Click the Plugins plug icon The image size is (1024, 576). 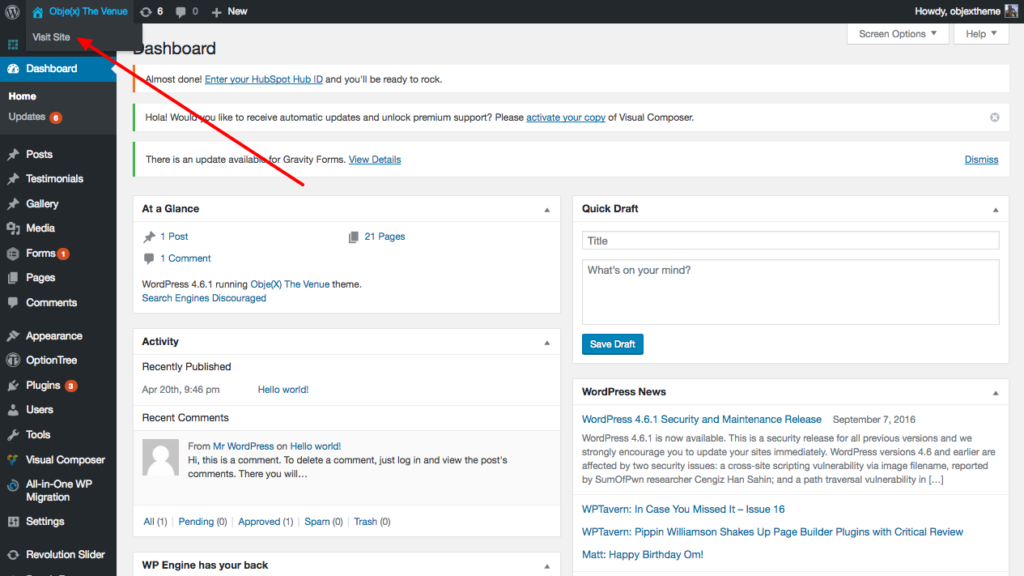point(13,385)
